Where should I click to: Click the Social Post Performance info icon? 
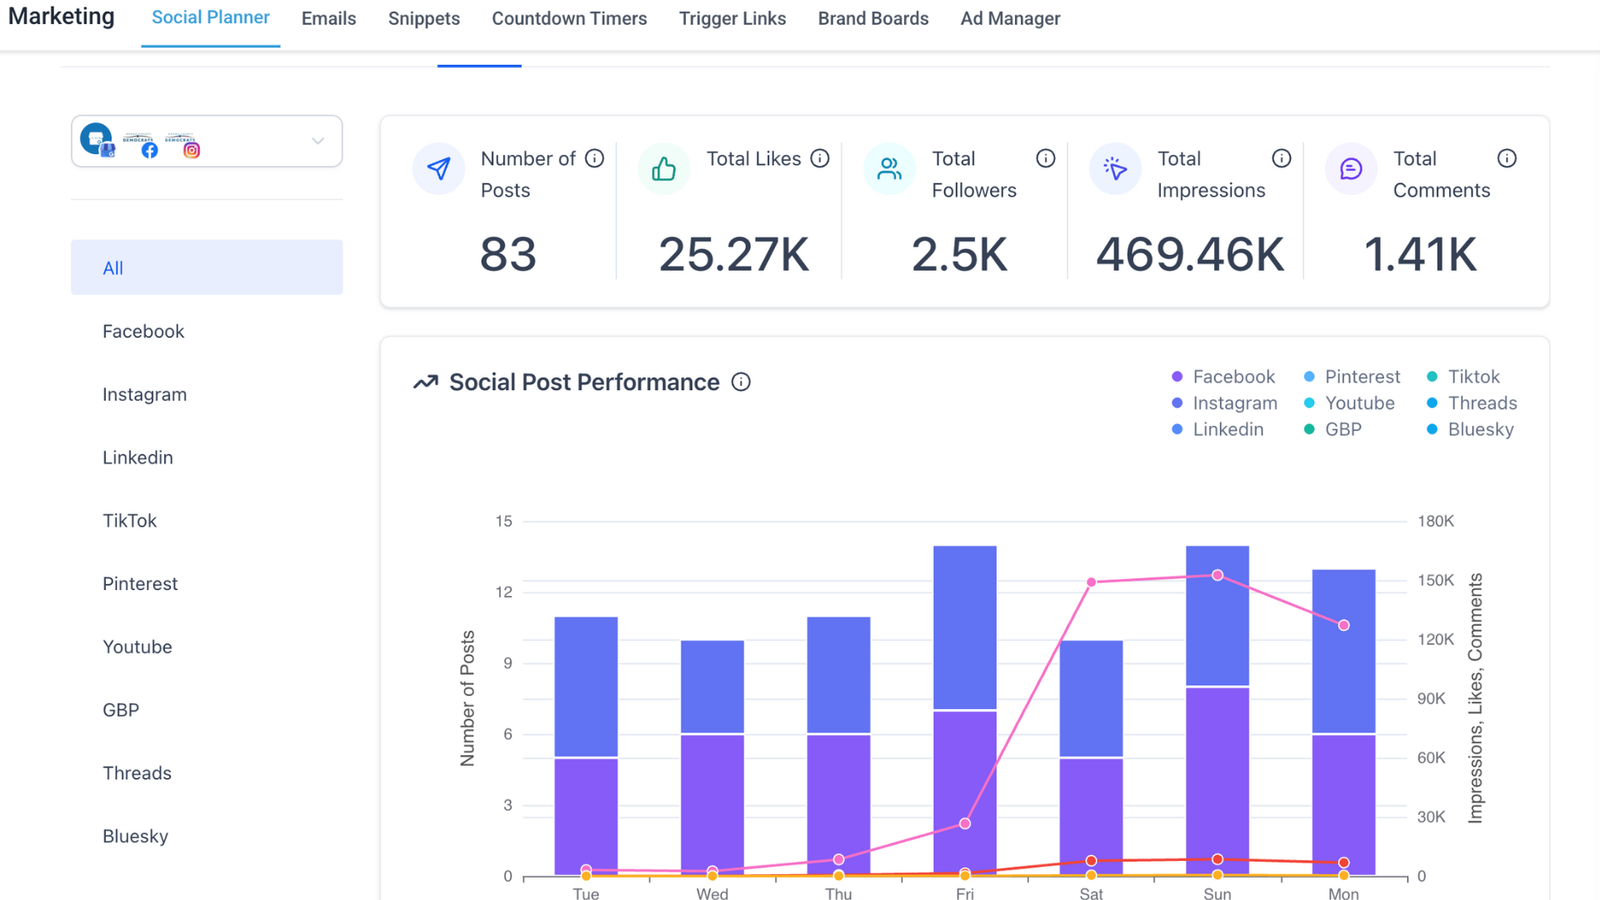click(x=741, y=382)
